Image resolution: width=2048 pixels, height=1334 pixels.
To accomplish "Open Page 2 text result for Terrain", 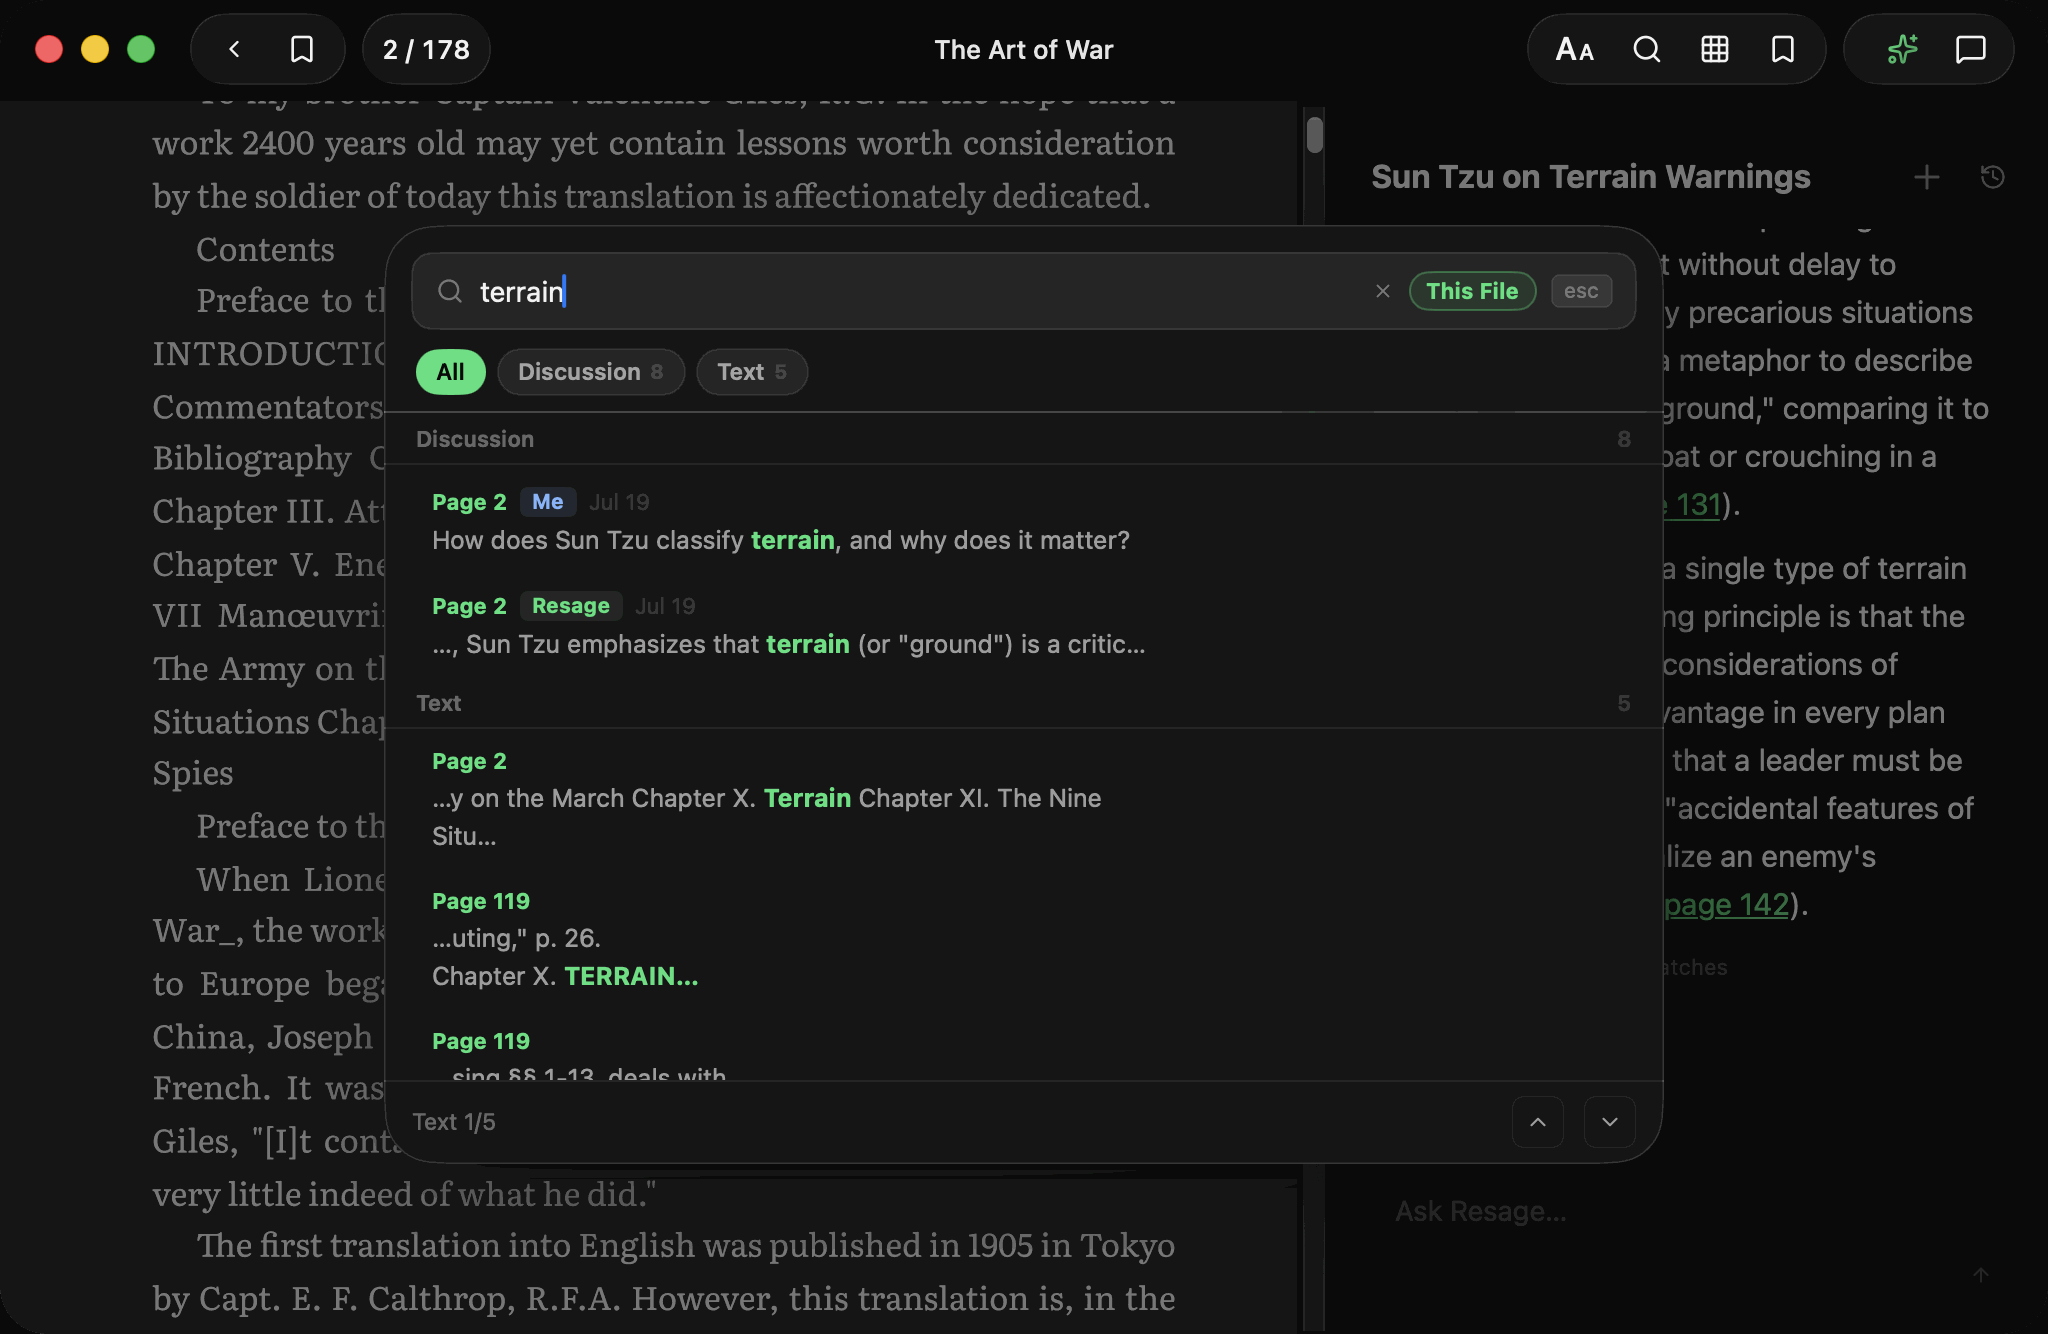I will pyautogui.click(x=1023, y=798).
